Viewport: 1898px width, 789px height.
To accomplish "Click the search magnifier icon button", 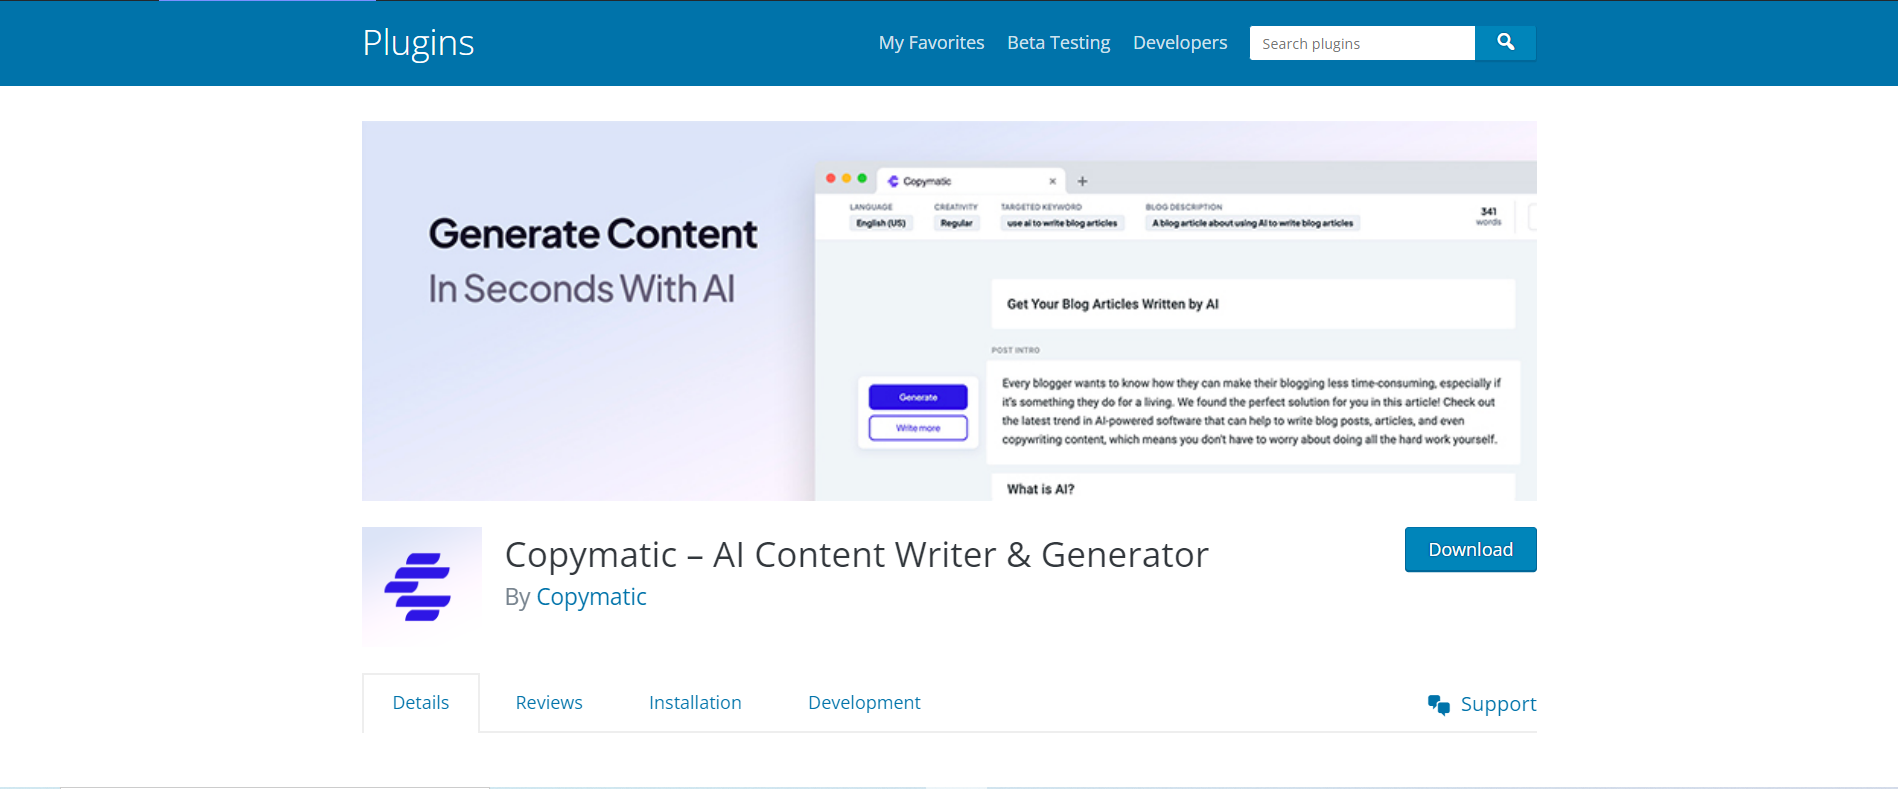I will (1505, 43).
